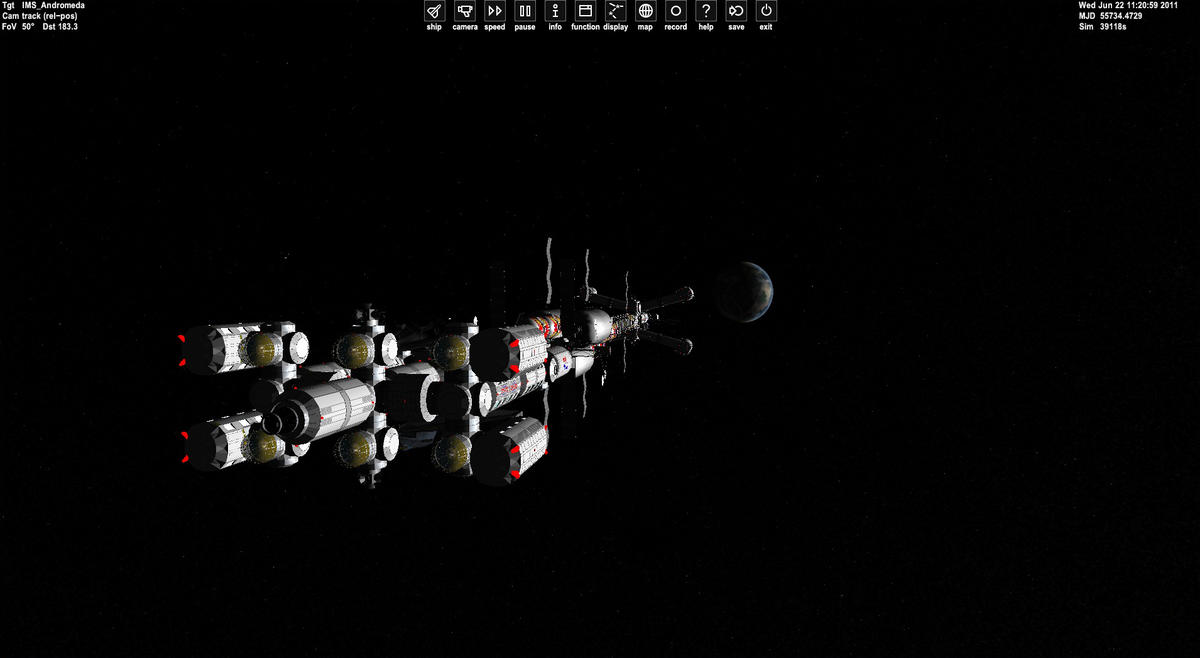Click the 'Dst 183.3' distance readout
The image size is (1200, 658).
click(x=60, y=27)
